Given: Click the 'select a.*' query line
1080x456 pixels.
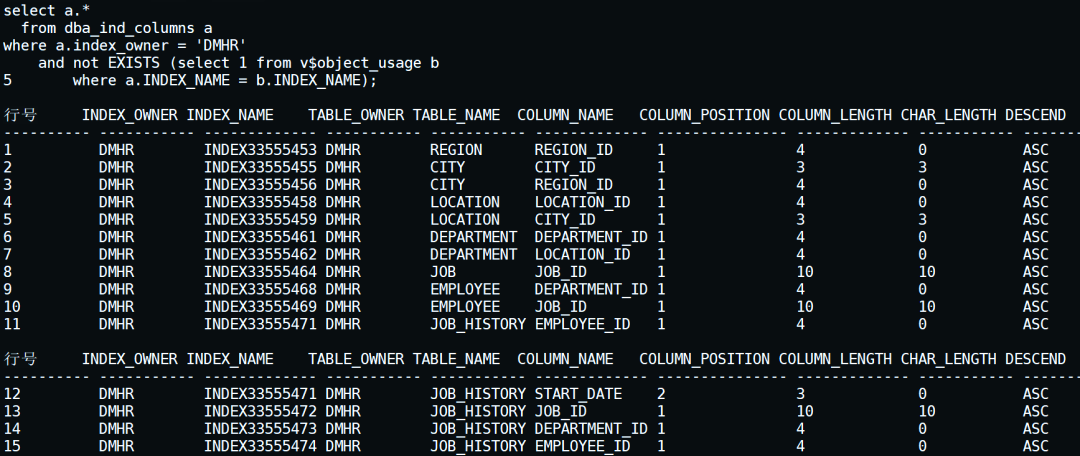Looking at the screenshot, I should 46,10.
